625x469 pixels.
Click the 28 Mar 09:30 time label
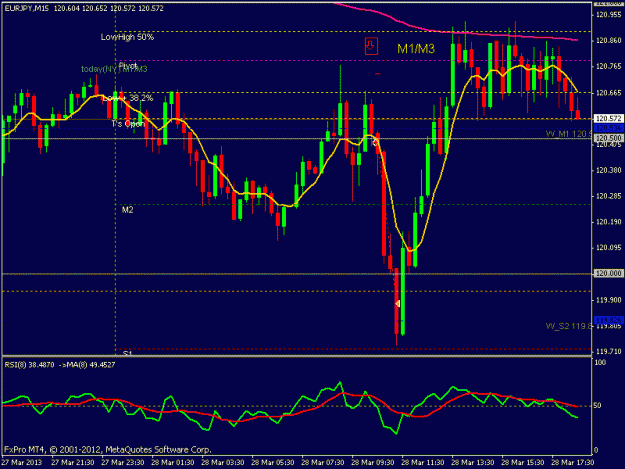[x=373, y=463]
